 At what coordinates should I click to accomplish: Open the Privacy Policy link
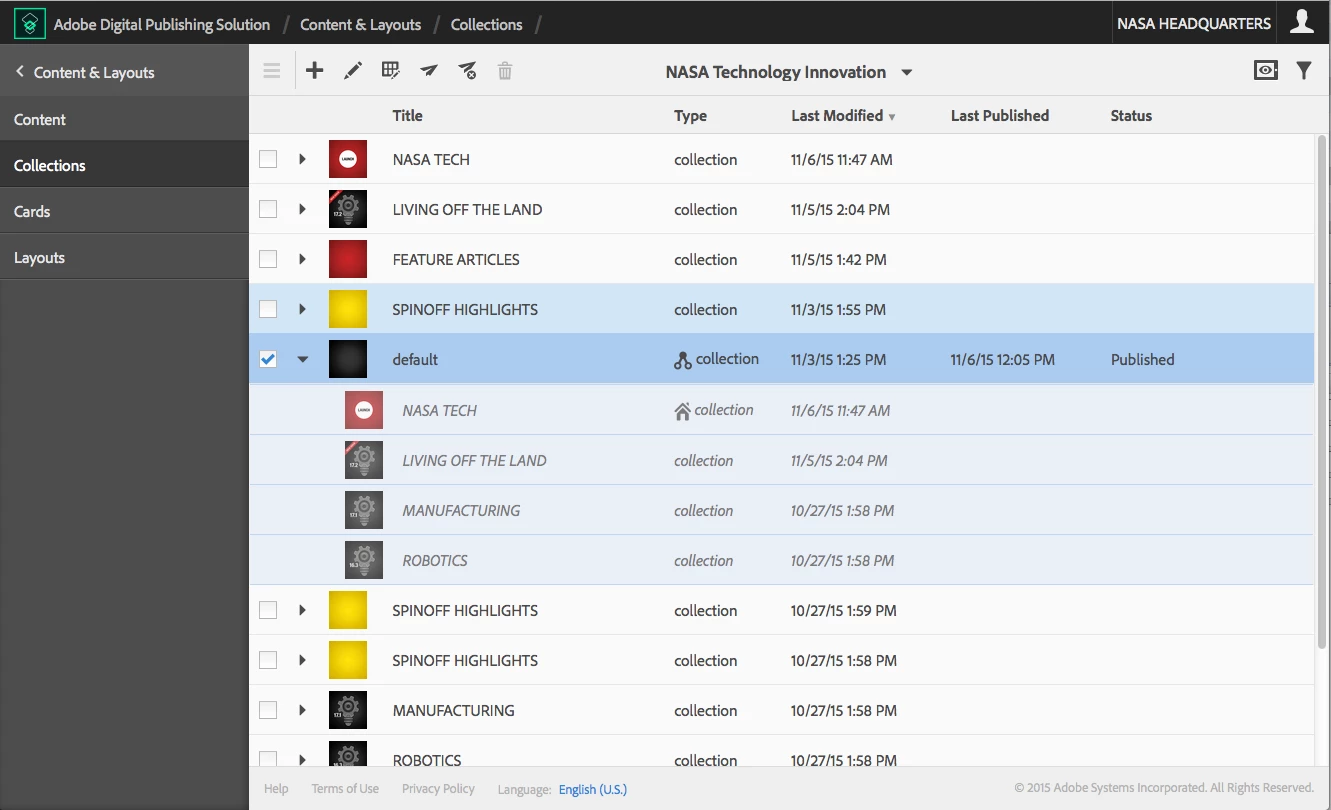pos(438,789)
